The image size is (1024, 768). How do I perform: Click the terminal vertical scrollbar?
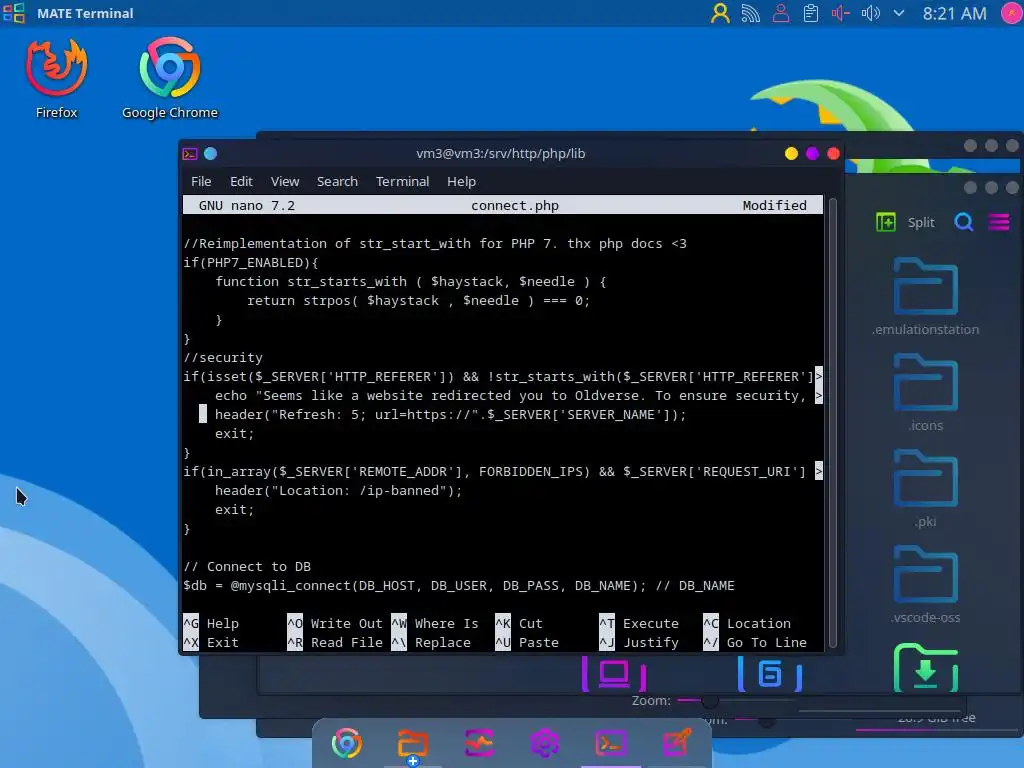tap(833, 421)
